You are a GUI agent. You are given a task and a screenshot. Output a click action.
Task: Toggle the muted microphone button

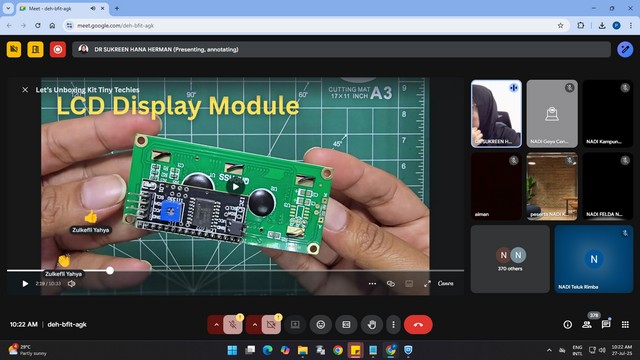pos(233,324)
